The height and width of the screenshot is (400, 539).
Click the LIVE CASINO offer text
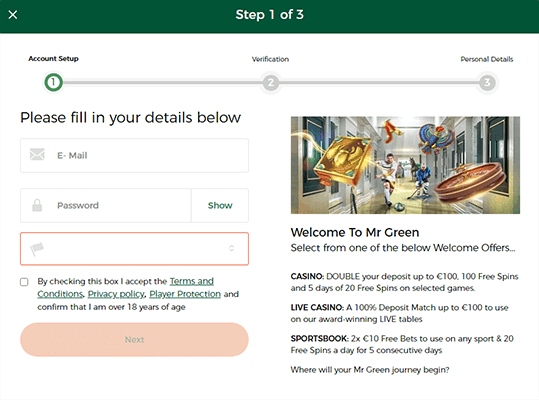click(x=399, y=313)
